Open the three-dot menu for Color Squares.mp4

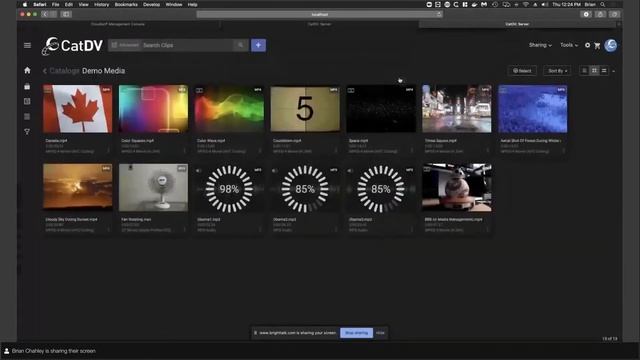tap(184, 151)
